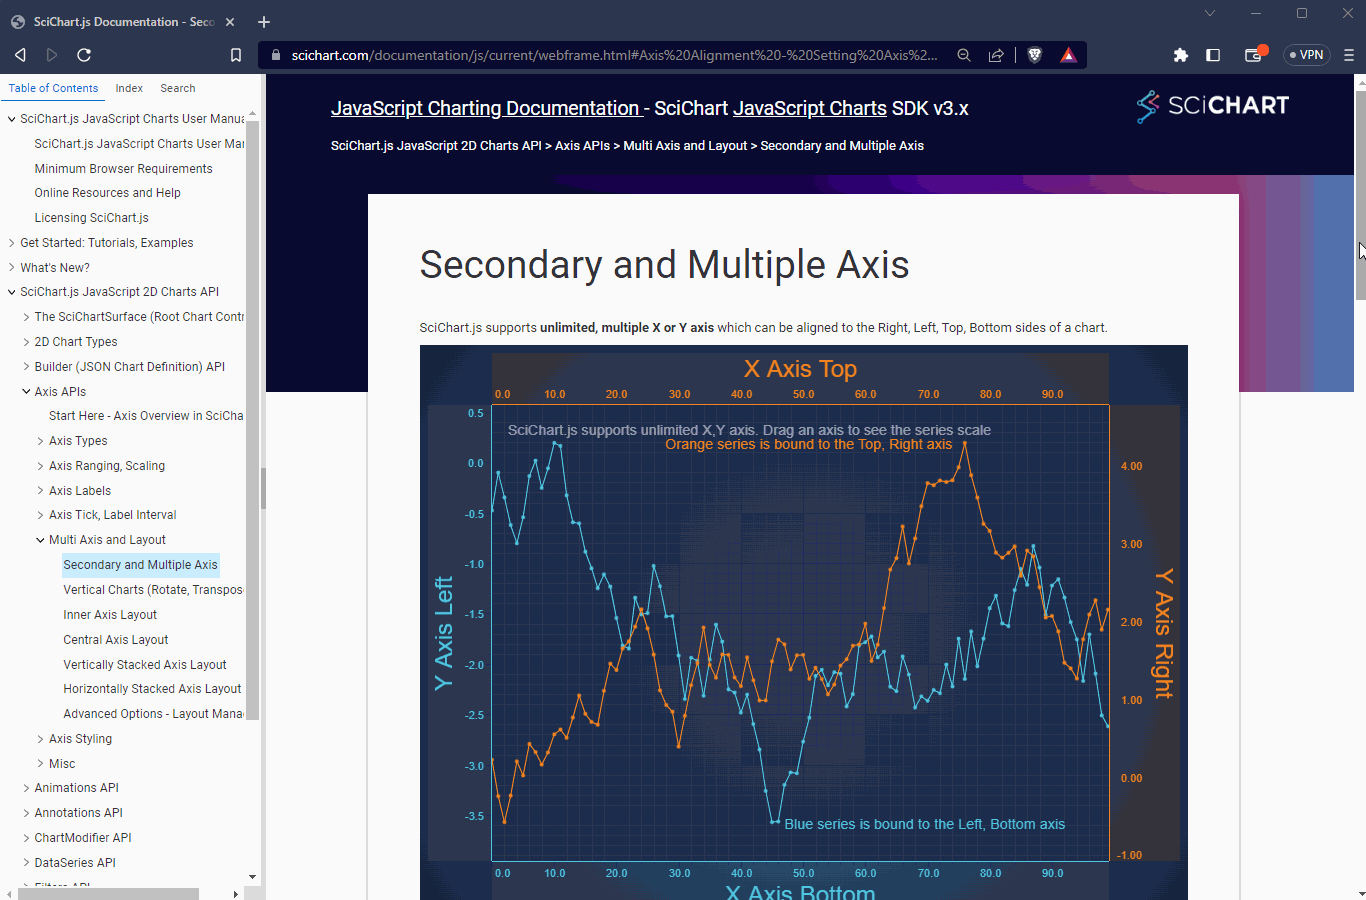Expand The SciChartSurface (Root Chart Control) node
The height and width of the screenshot is (900, 1366).
26,317
